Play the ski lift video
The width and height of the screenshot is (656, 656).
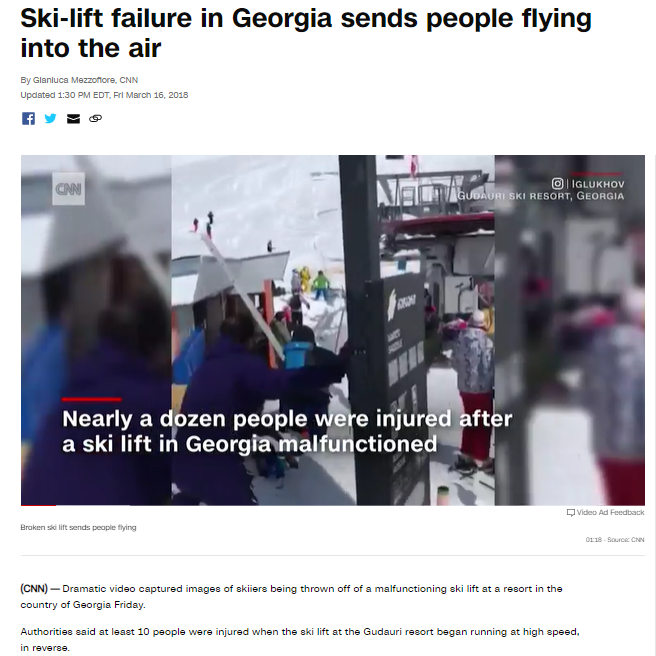click(x=333, y=330)
